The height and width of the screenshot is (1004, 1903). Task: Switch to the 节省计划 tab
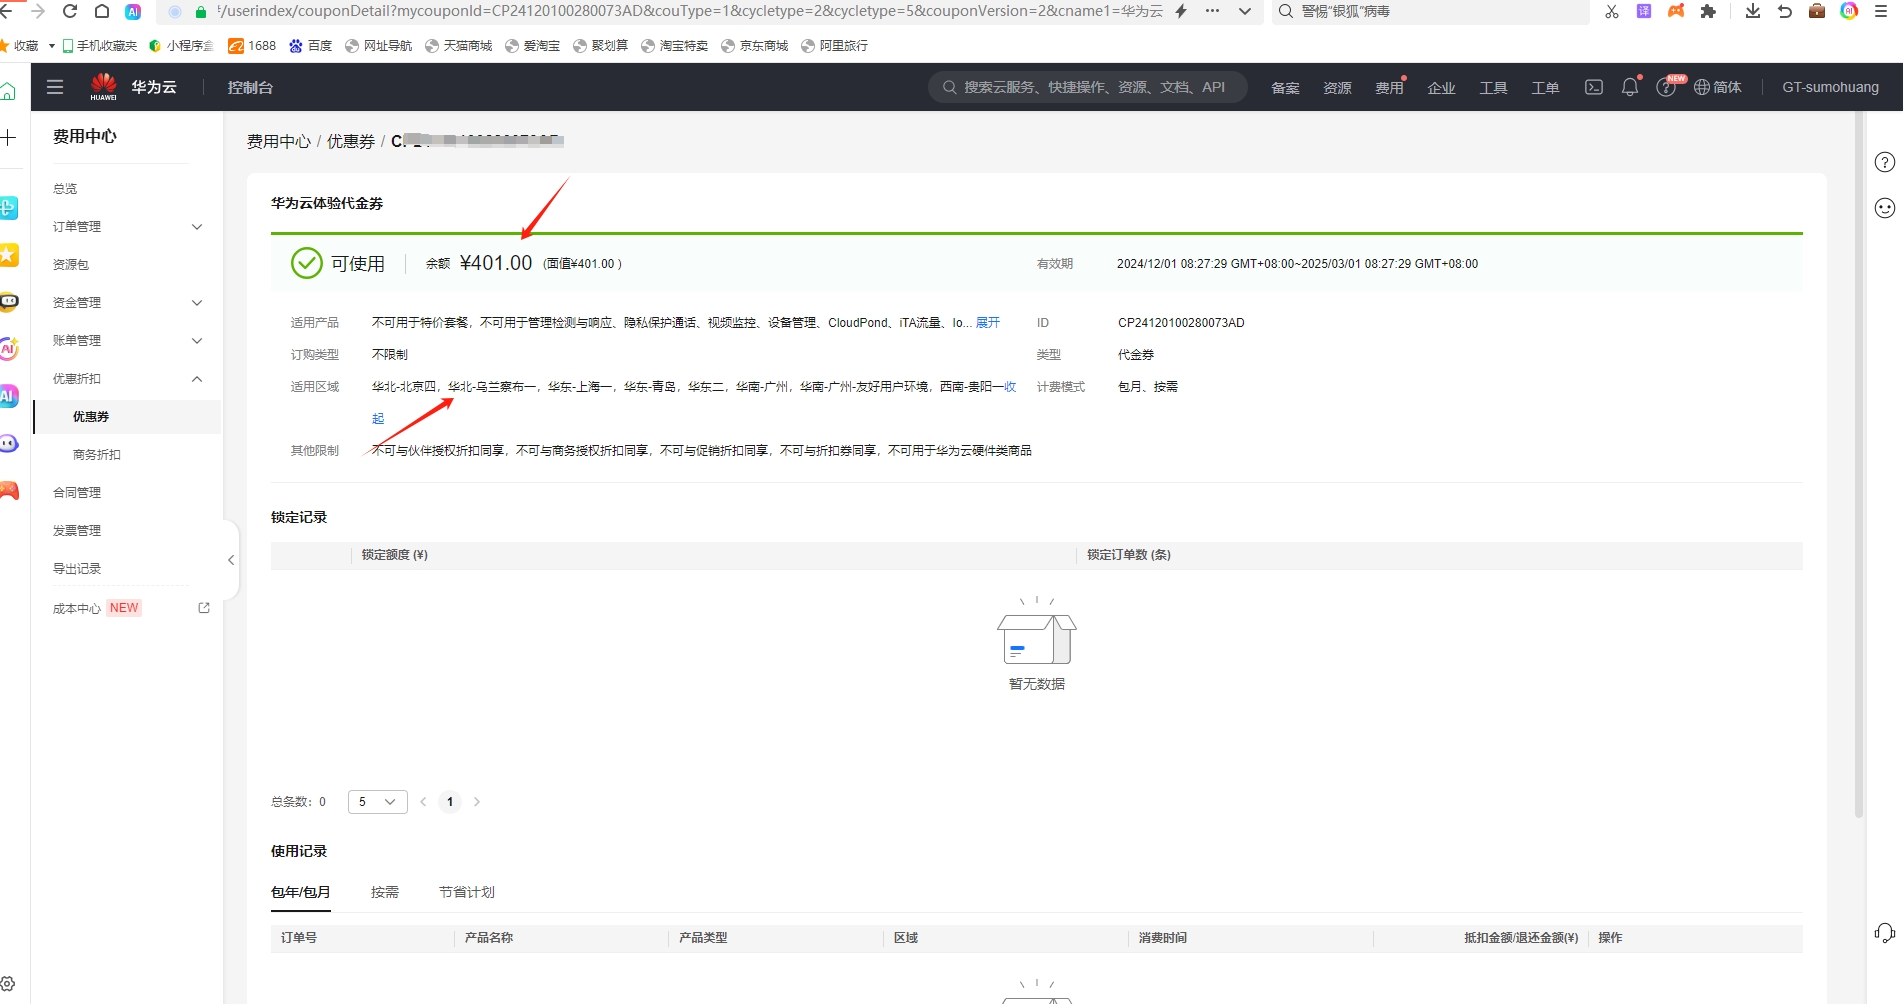click(x=466, y=892)
